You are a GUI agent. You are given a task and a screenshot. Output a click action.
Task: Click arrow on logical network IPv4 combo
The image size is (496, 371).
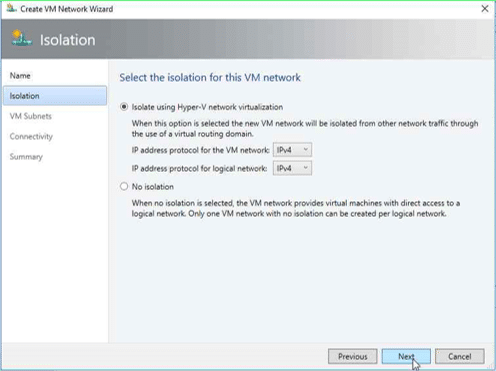coord(306,168)
